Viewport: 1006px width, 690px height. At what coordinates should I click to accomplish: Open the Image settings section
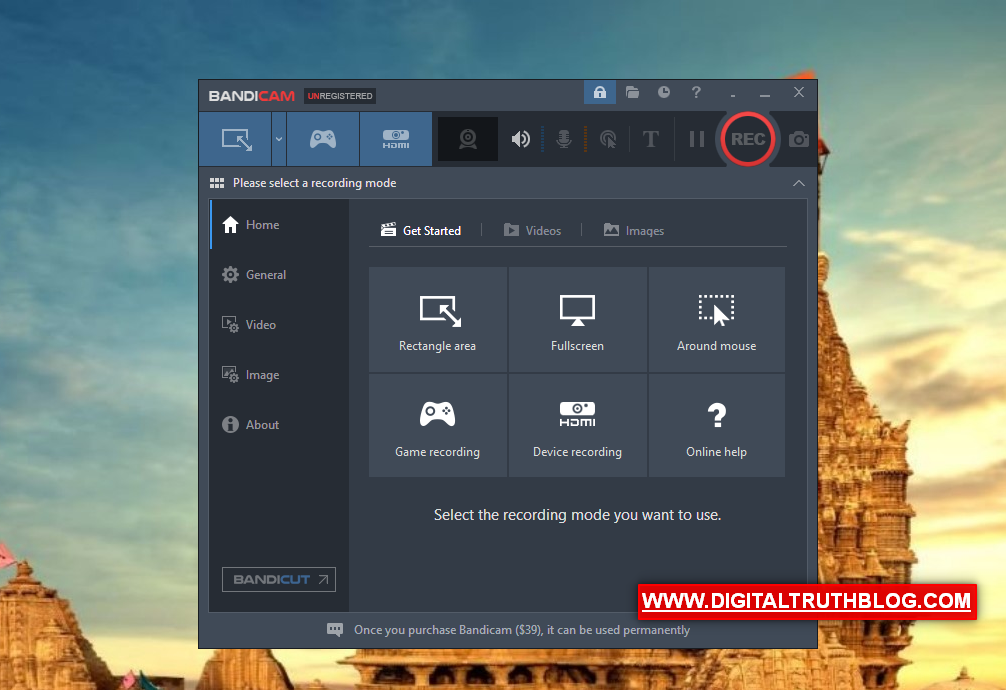click(x=280, y=375)
